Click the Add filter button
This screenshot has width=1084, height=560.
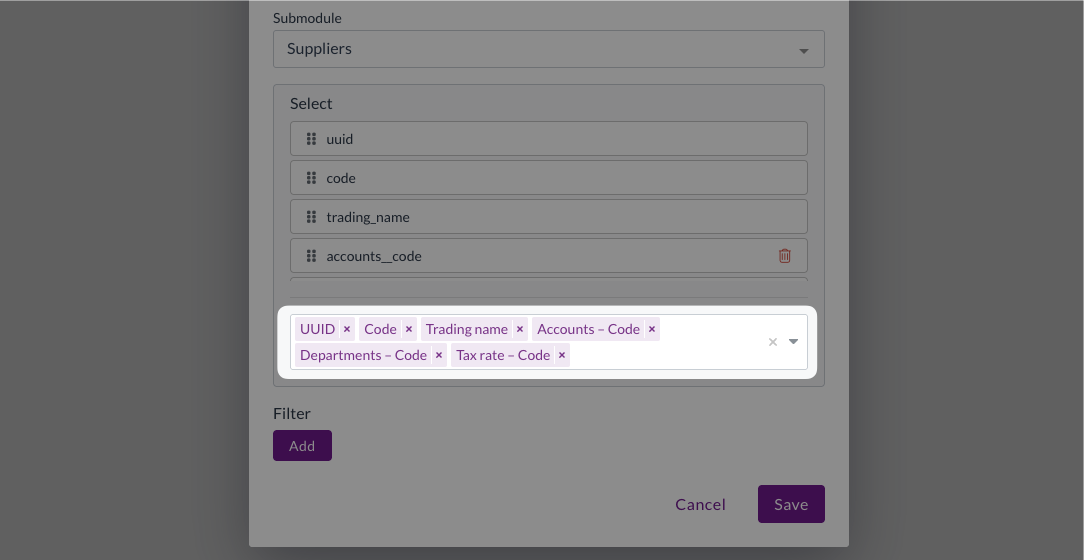302,446
